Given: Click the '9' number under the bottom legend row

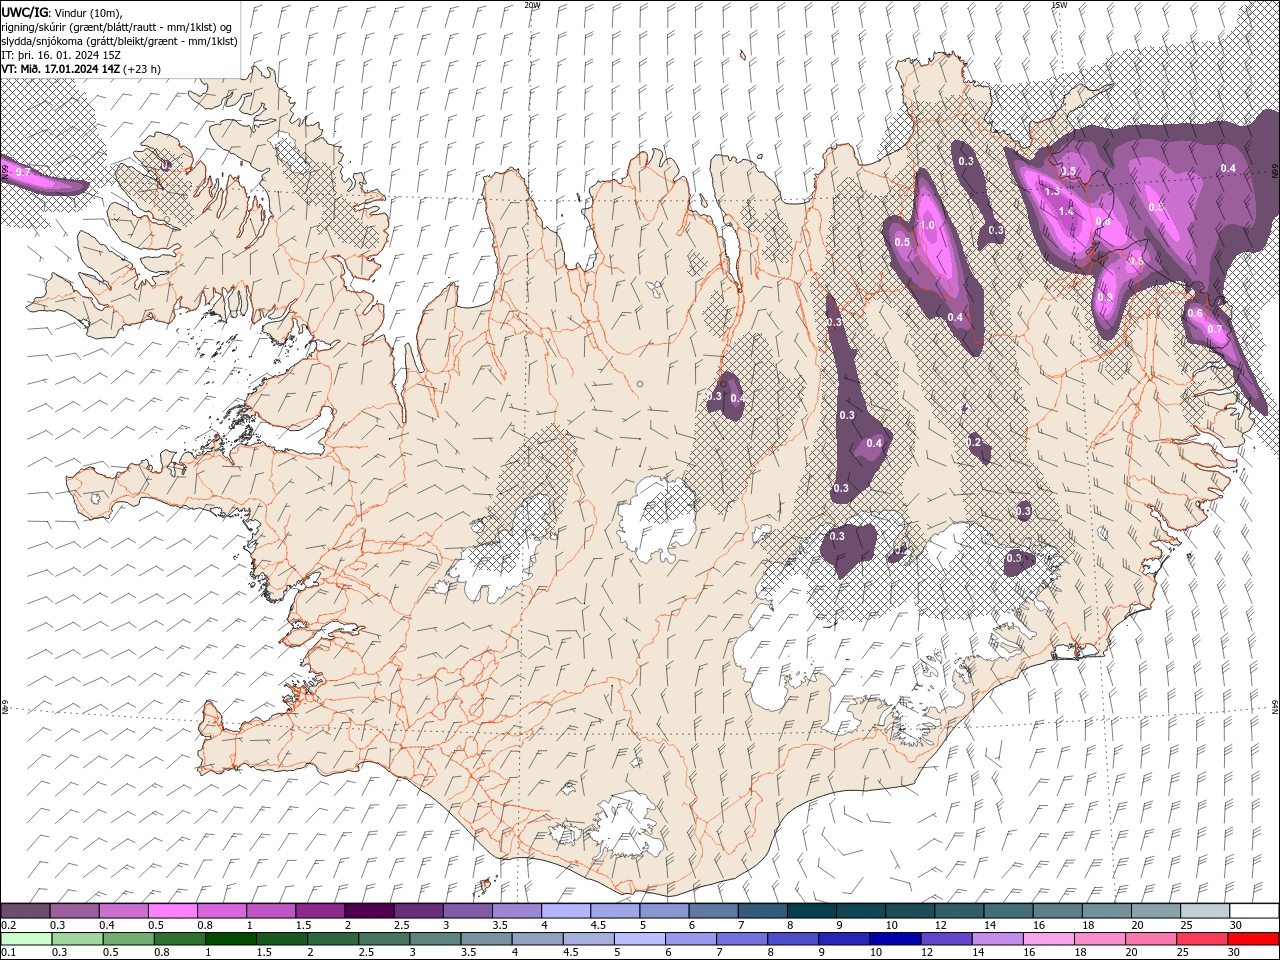Looking at the screenshot, I should [822, 953].
